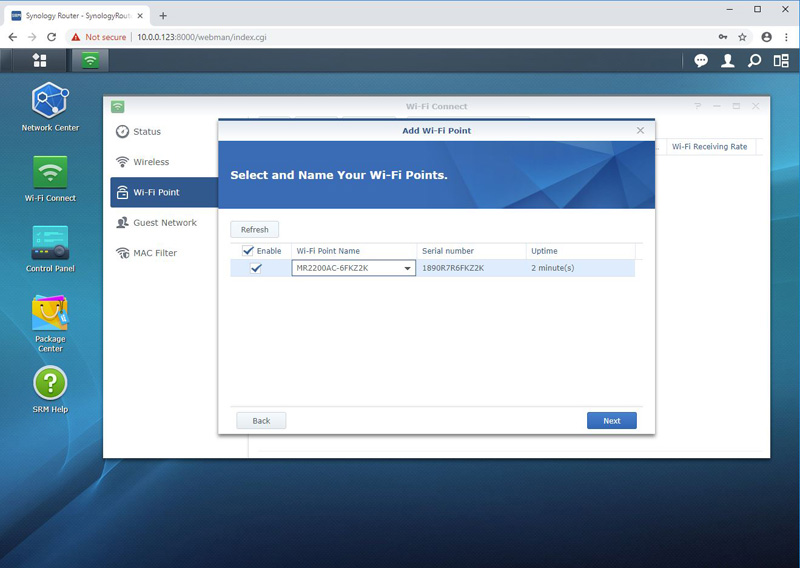Select the Status sidebar item
800x568 pixels.
coord(147,132)
